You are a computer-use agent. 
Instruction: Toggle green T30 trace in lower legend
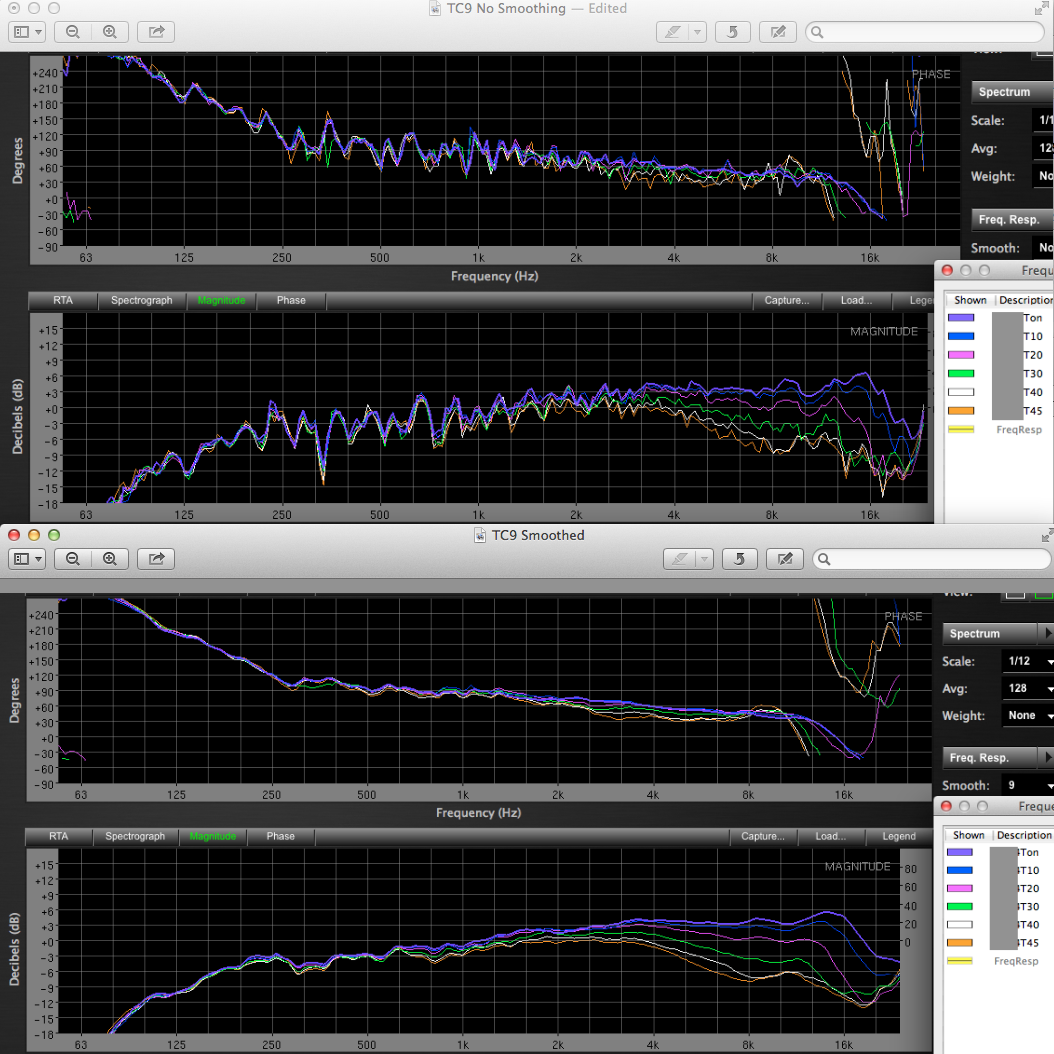pos(959,907)
